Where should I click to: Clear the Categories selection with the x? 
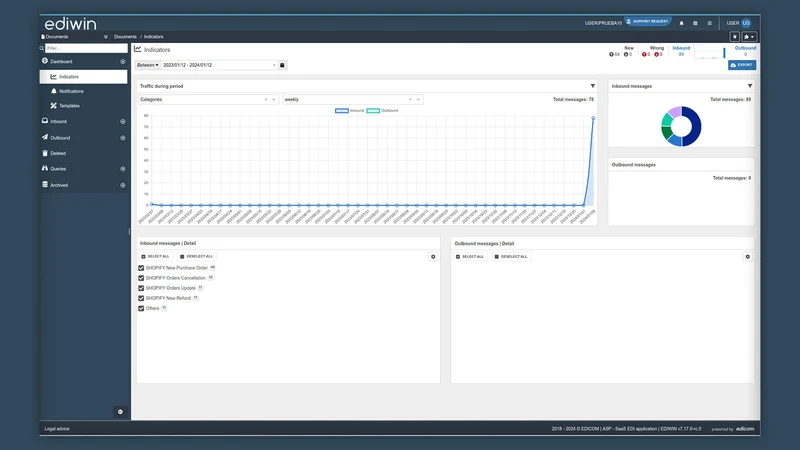[x=266, y=99]
